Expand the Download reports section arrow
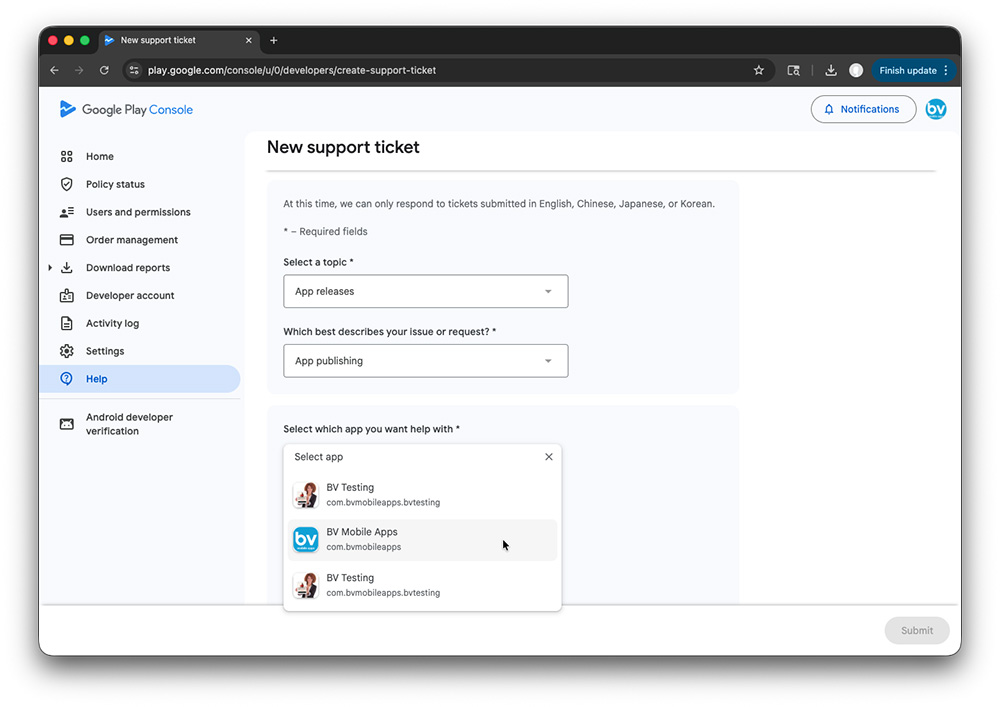 (x=50, y=268)
